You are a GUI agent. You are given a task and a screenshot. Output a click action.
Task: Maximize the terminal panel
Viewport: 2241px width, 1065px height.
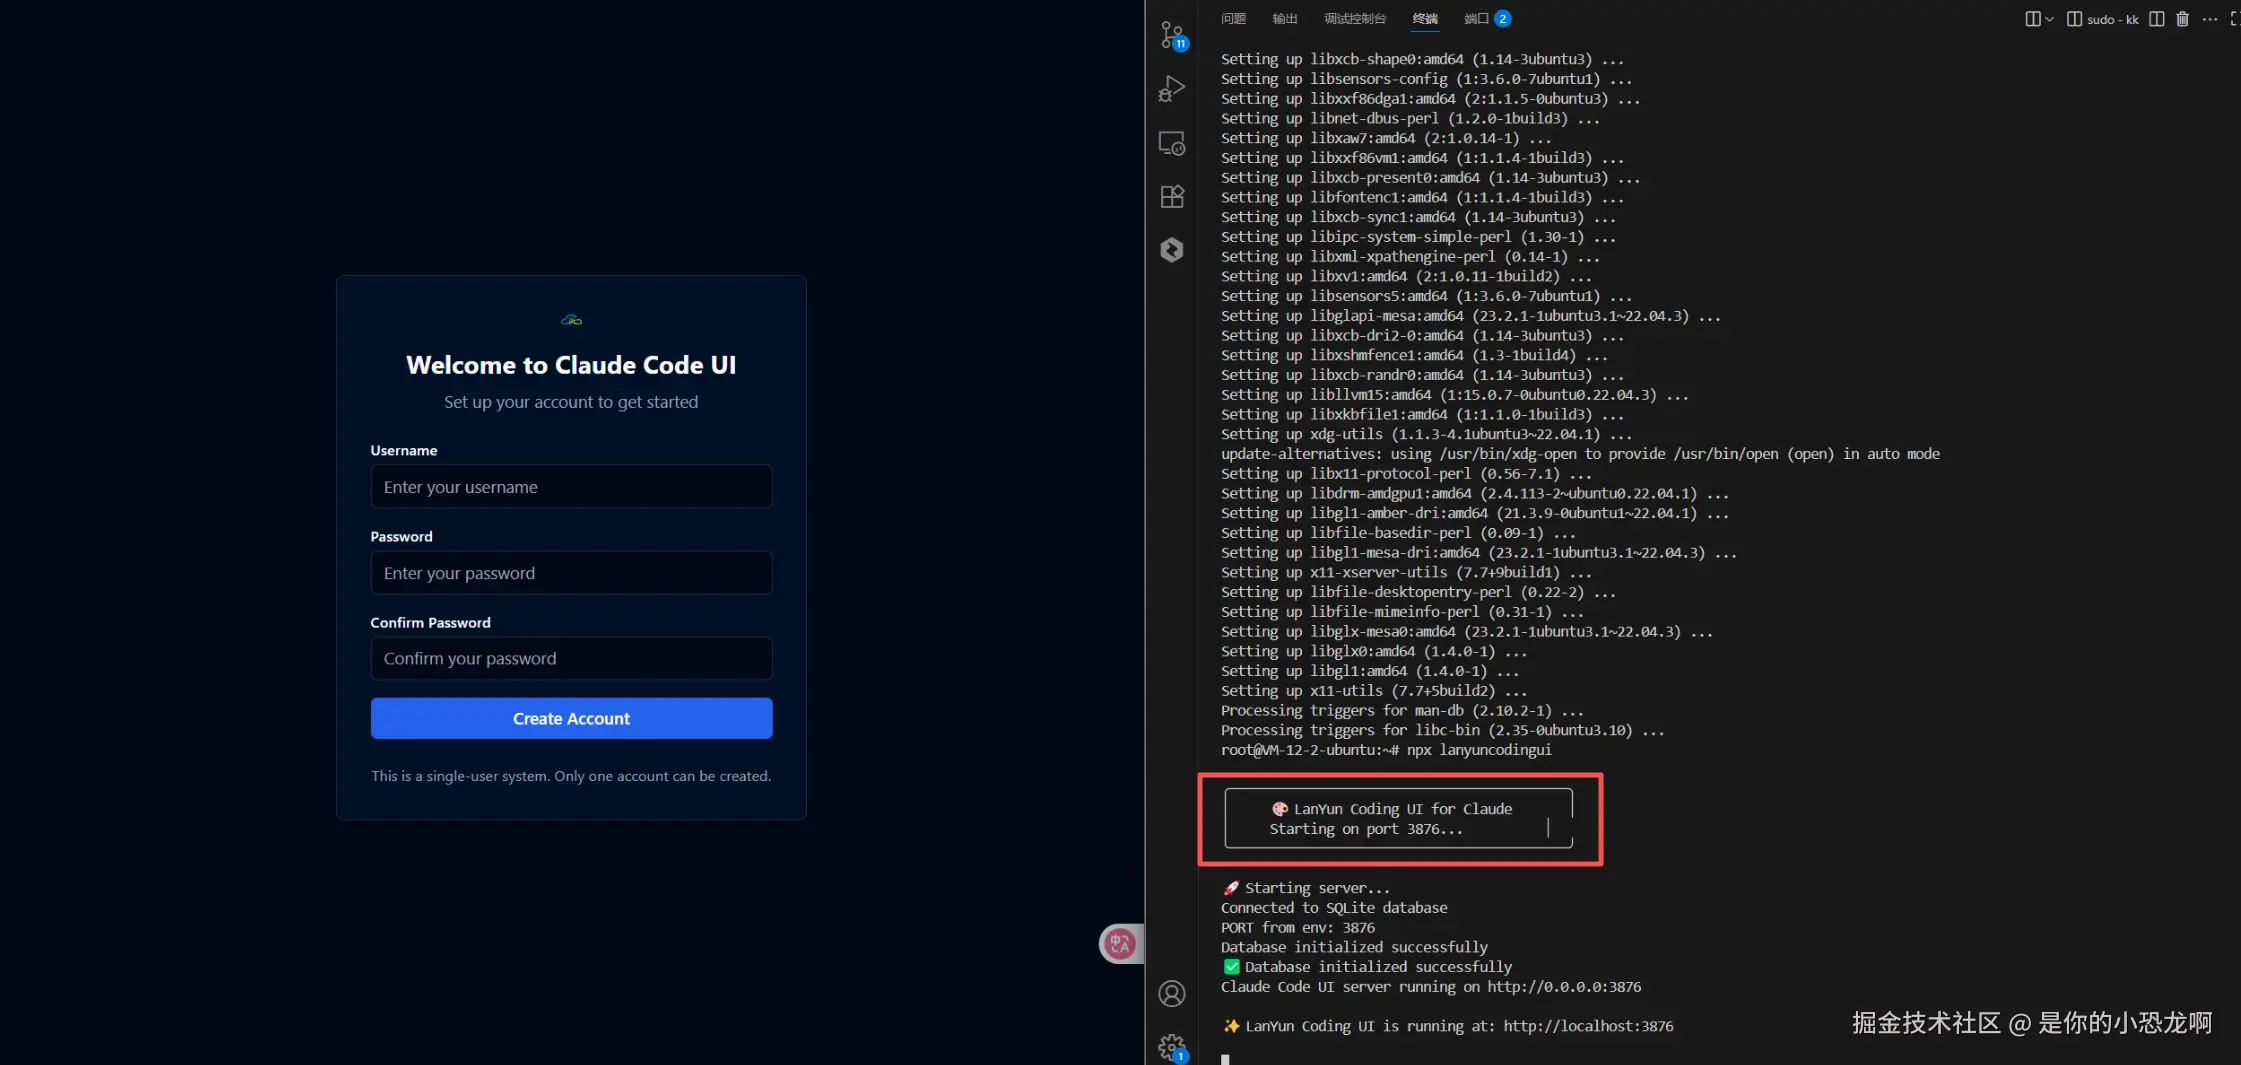pos(2235,19)
